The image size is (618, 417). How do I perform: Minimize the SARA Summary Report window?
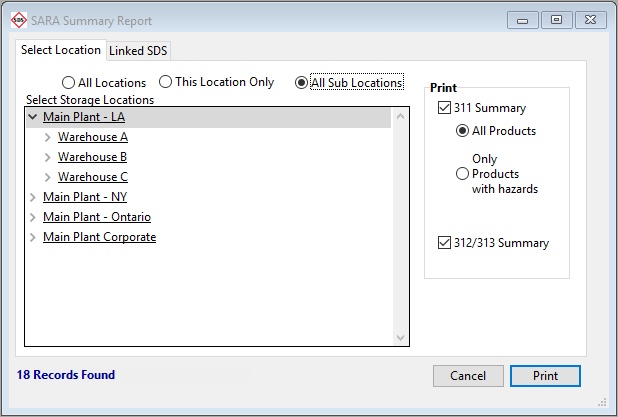523,20
